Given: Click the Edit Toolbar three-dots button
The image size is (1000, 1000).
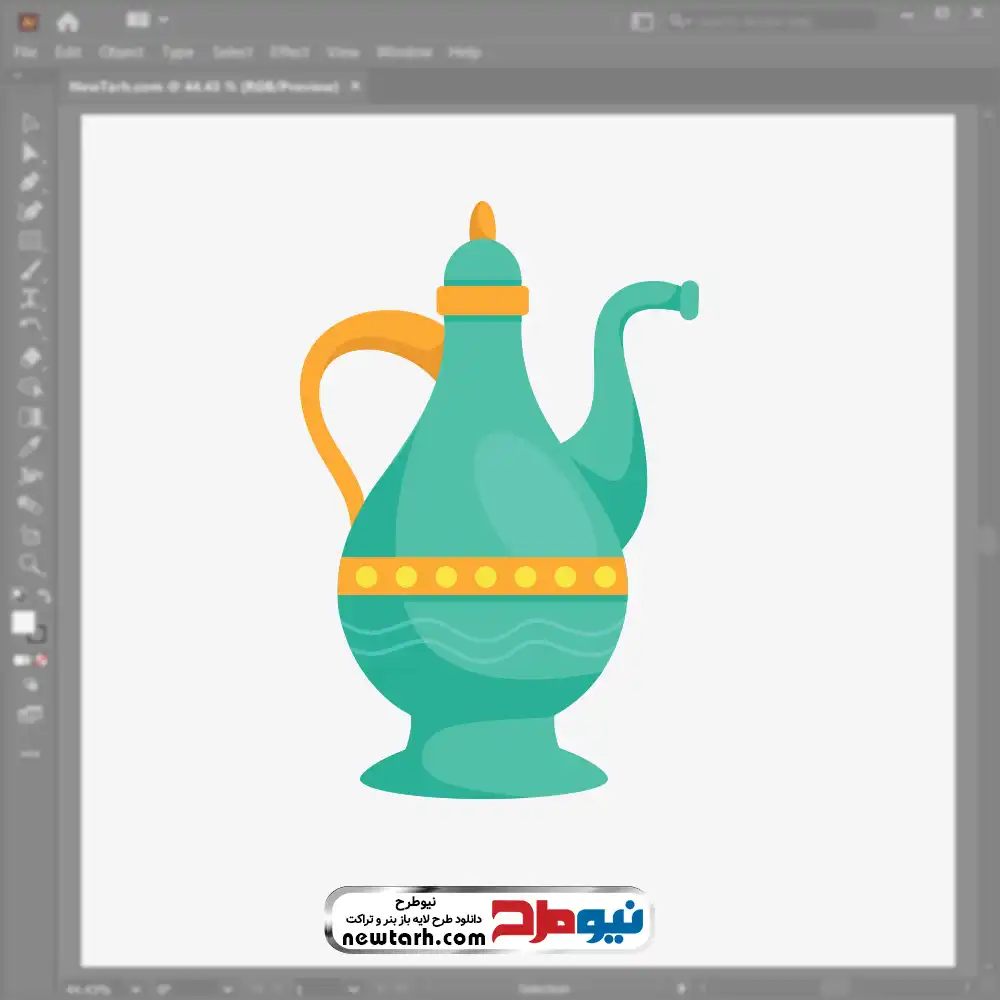Looking at the screenshot, I should [31, 752].
